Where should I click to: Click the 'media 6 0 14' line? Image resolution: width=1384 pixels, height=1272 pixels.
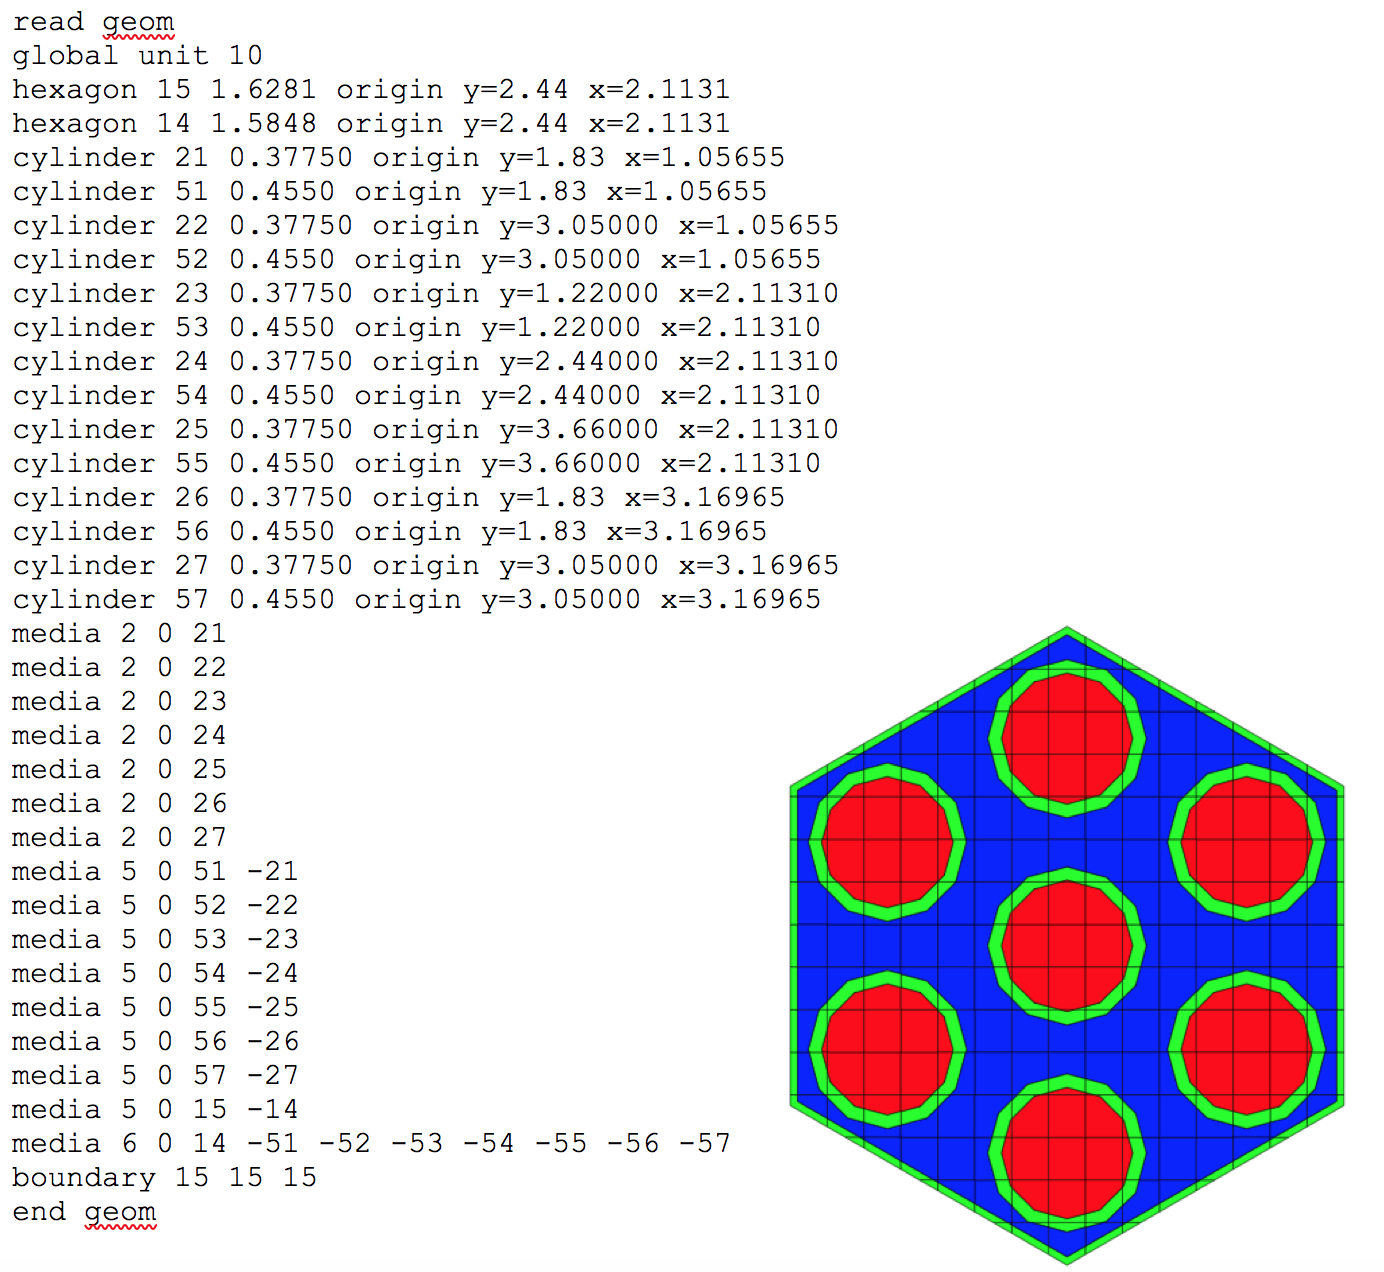370,1144
